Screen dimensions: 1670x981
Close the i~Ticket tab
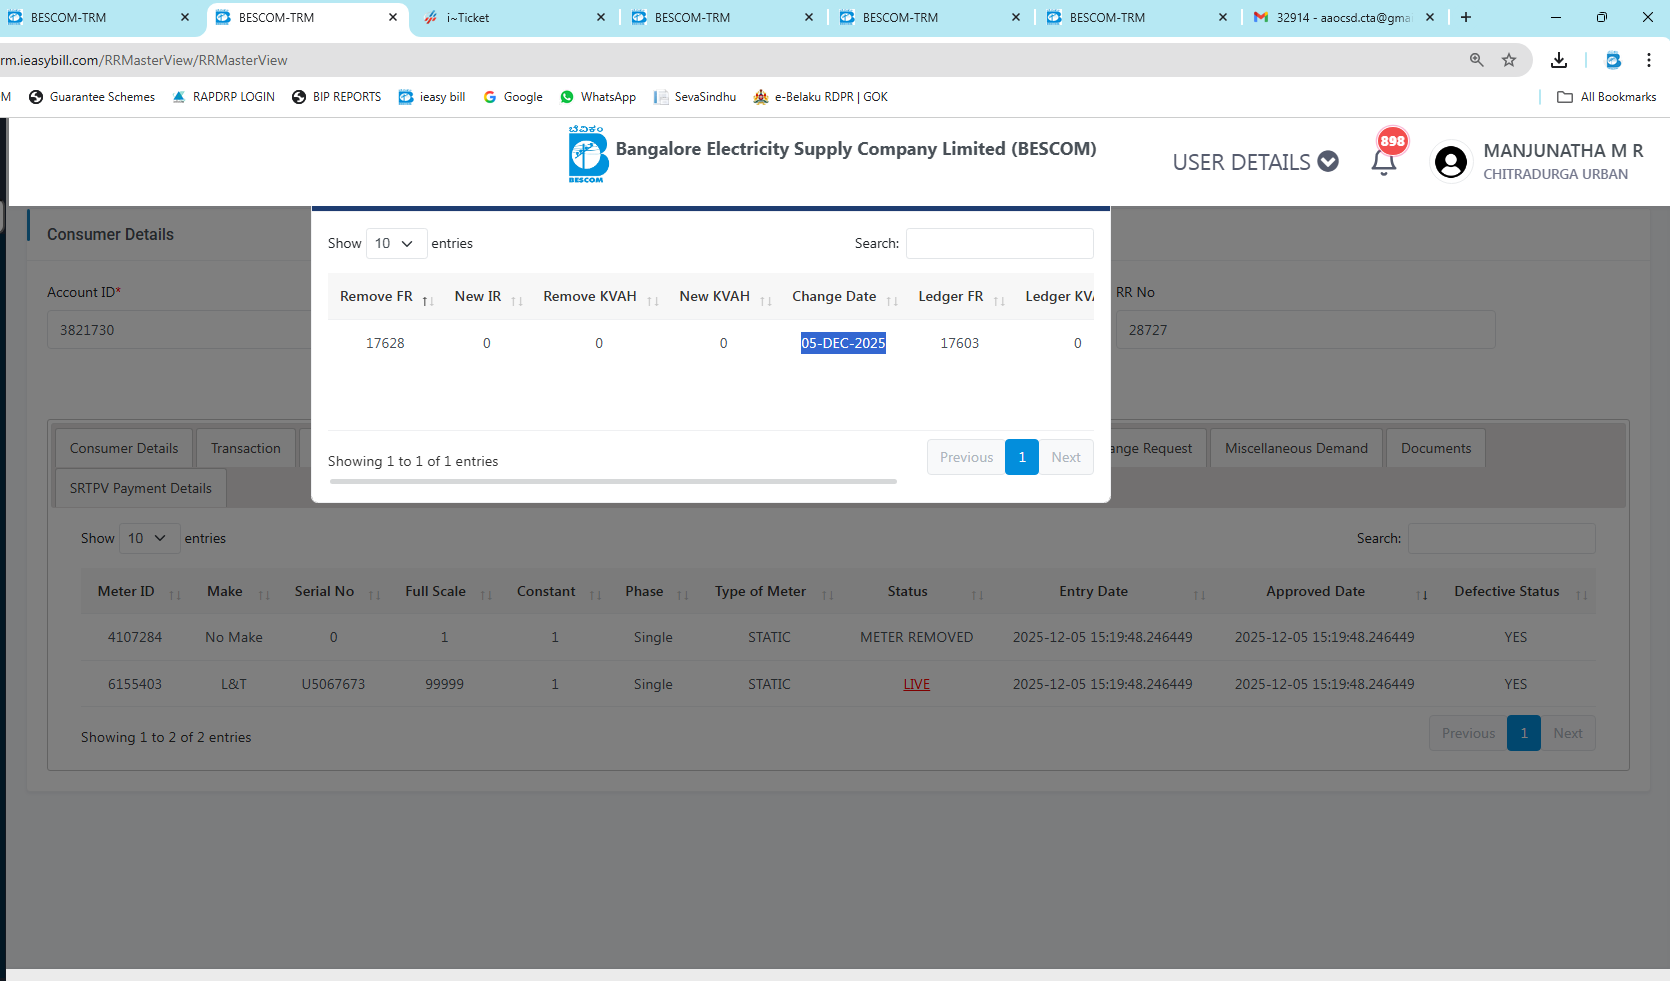[601, 17]
